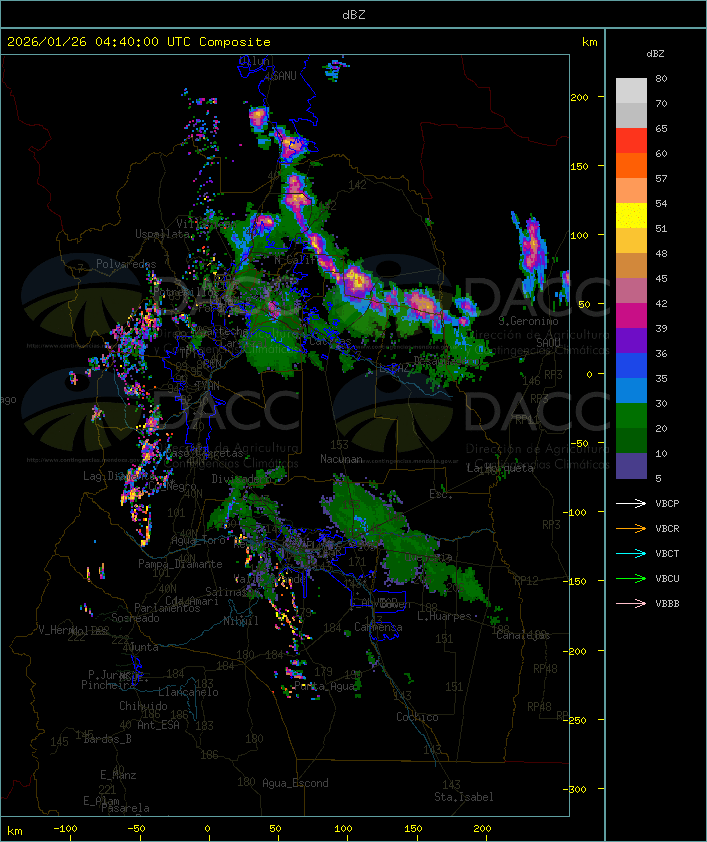Image resolution: width=707 pixels, height=842 pixels.
Task: Pick the bright yellow 51–54 dBZ swatch
Action: click(x=631, y=216)
